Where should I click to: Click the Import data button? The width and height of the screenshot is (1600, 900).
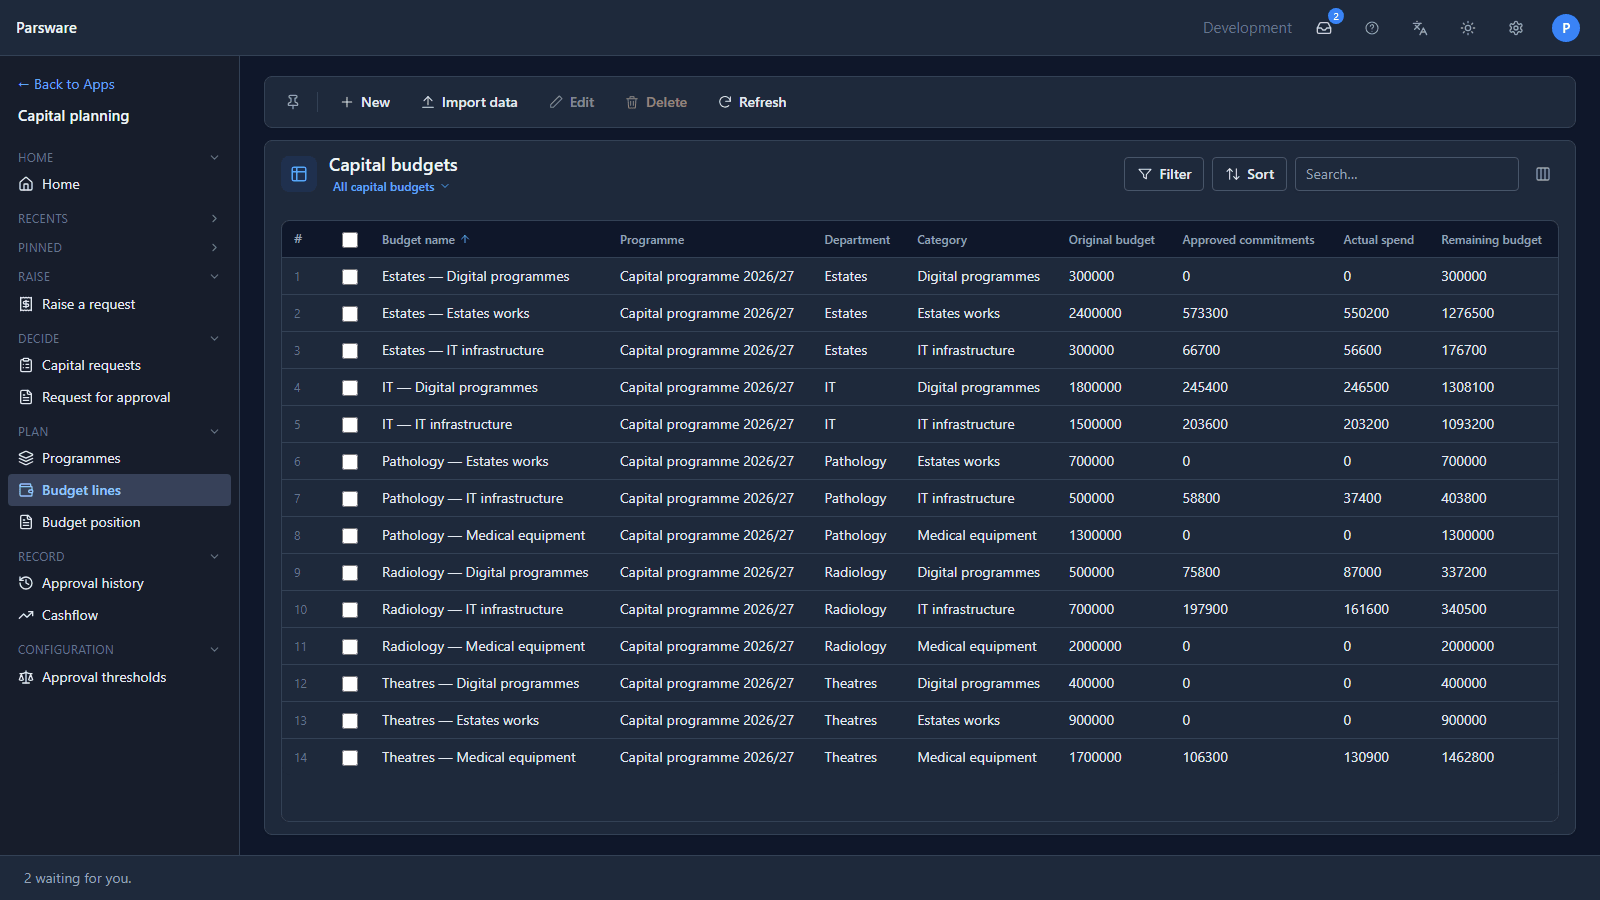coord(469,102)
